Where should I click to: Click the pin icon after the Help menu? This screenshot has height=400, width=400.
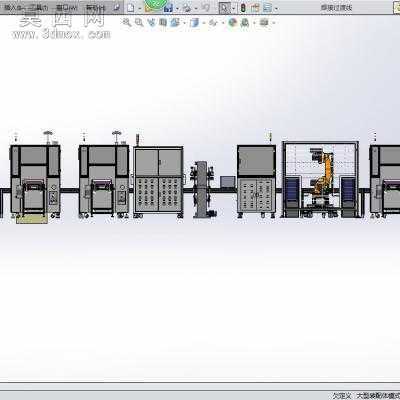pyautogui.click(x=116, y=7)
